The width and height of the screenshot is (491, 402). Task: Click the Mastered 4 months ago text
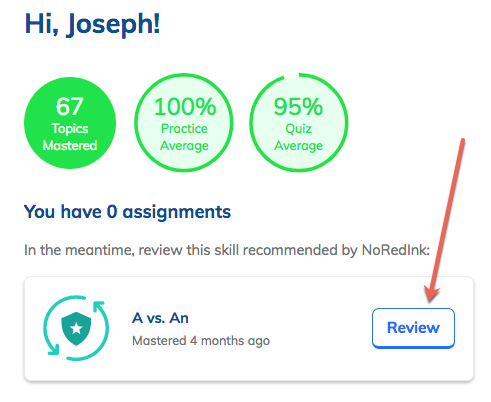tap(201, 341)
